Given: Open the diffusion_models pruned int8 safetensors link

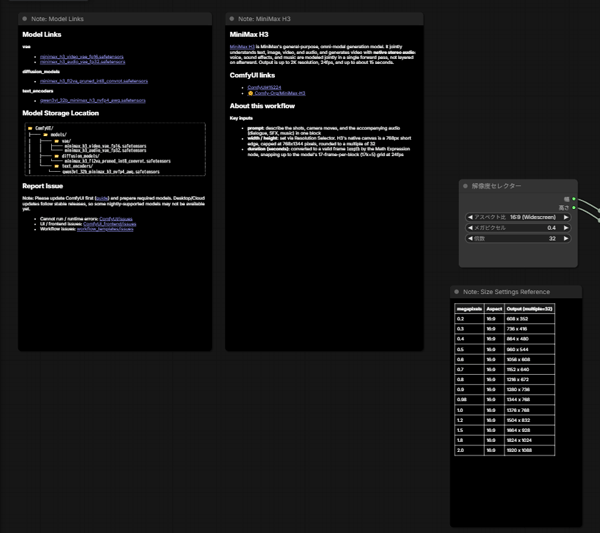Looking at the screenshot, I should click(94, 81).
